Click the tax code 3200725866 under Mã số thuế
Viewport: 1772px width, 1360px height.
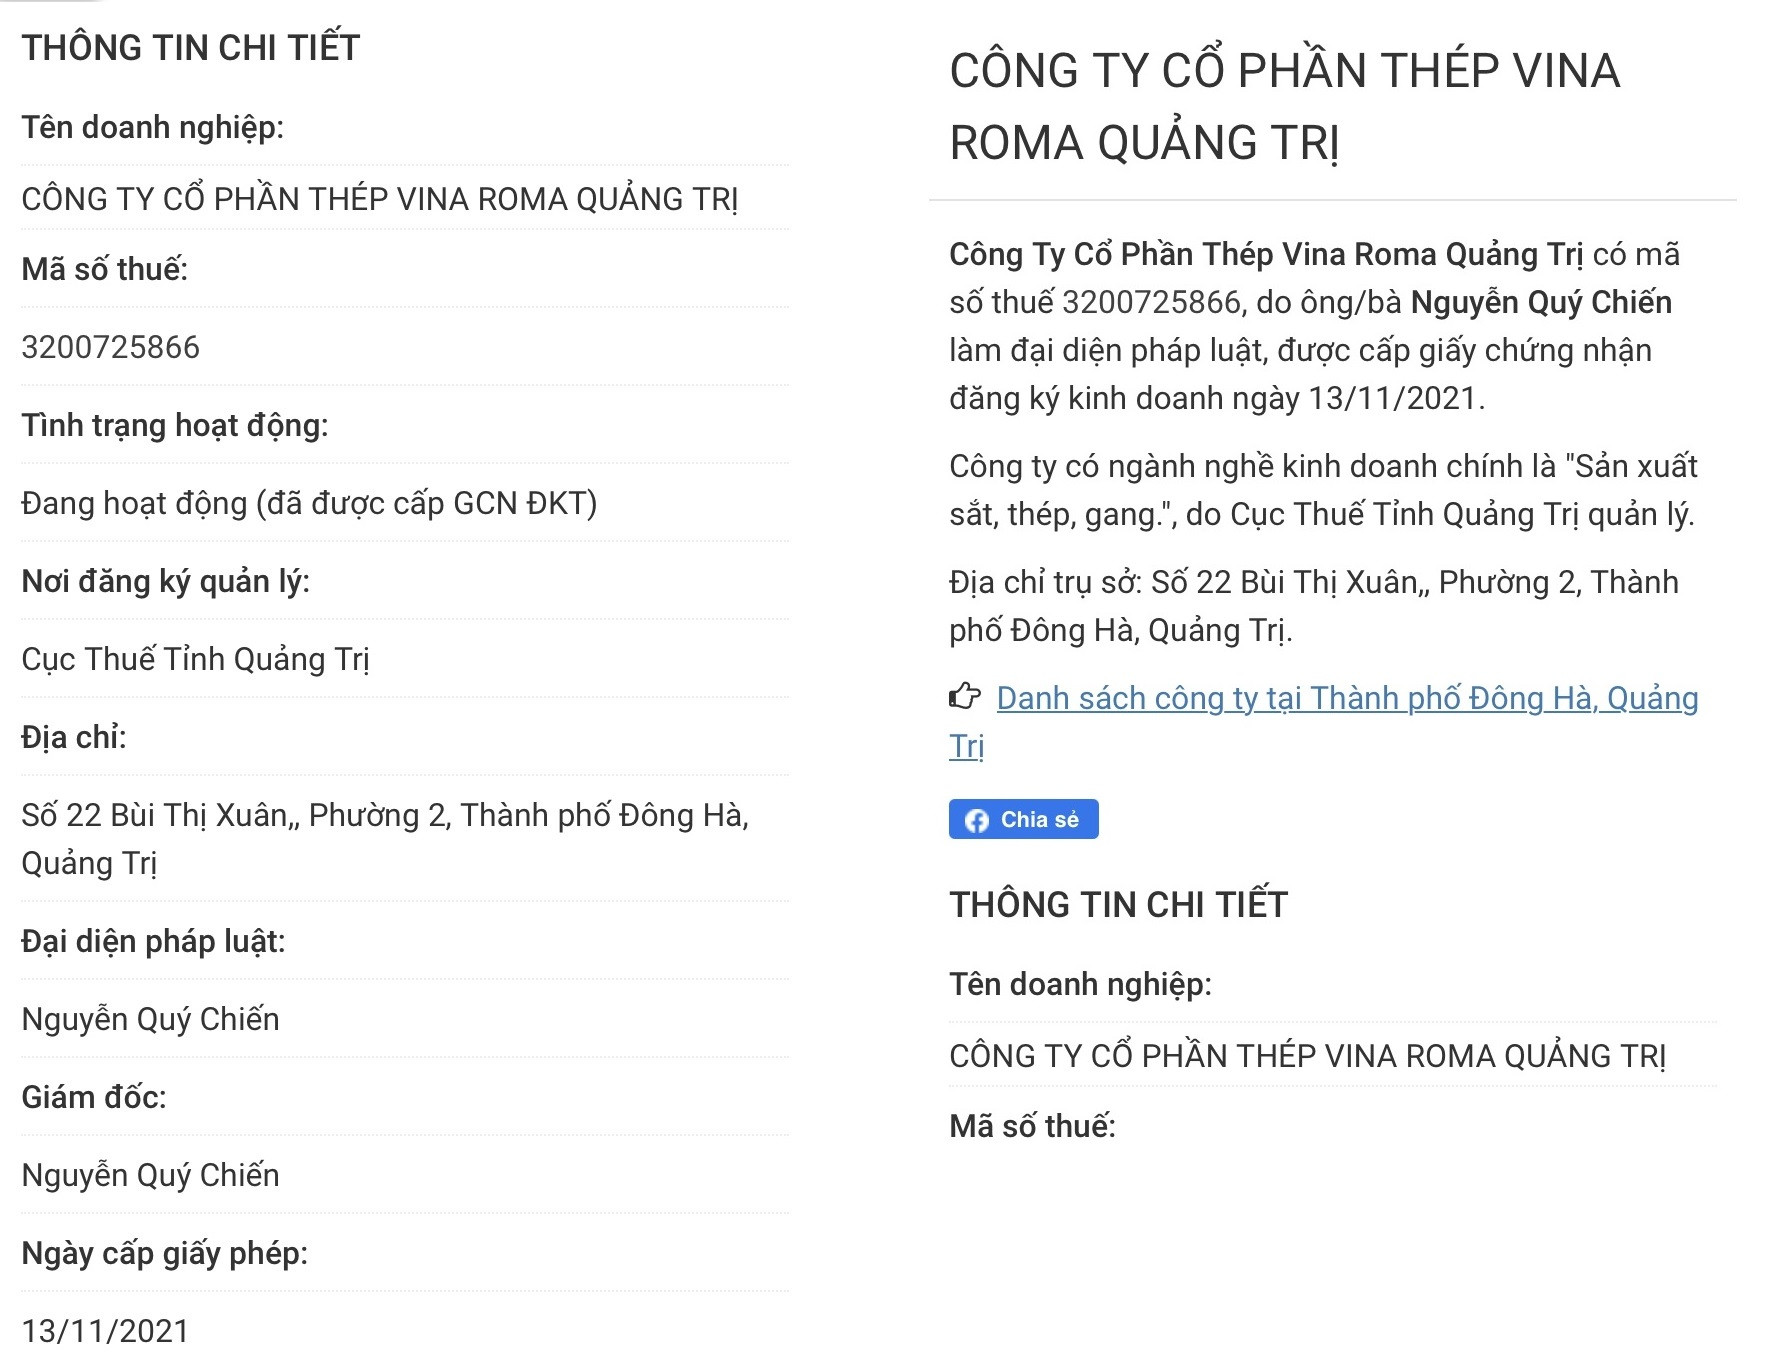pos(111,347)
